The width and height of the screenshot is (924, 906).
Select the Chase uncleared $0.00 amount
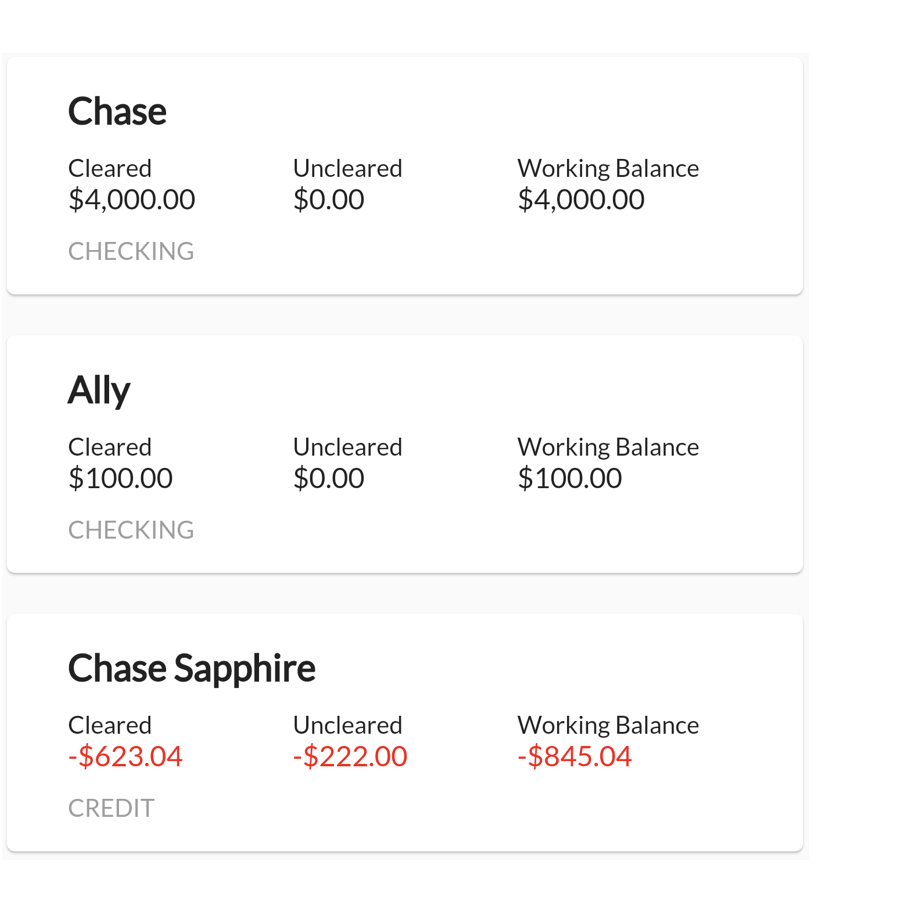point(328,200)
